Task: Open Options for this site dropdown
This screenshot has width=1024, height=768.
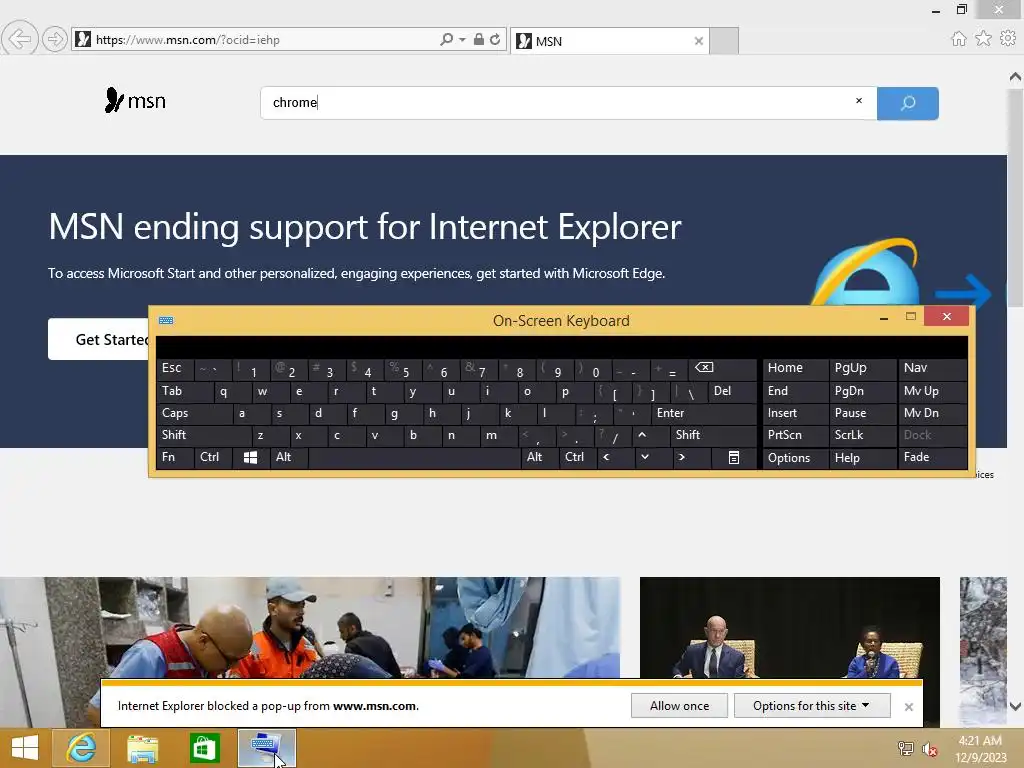Action: [x=812, y=705]
